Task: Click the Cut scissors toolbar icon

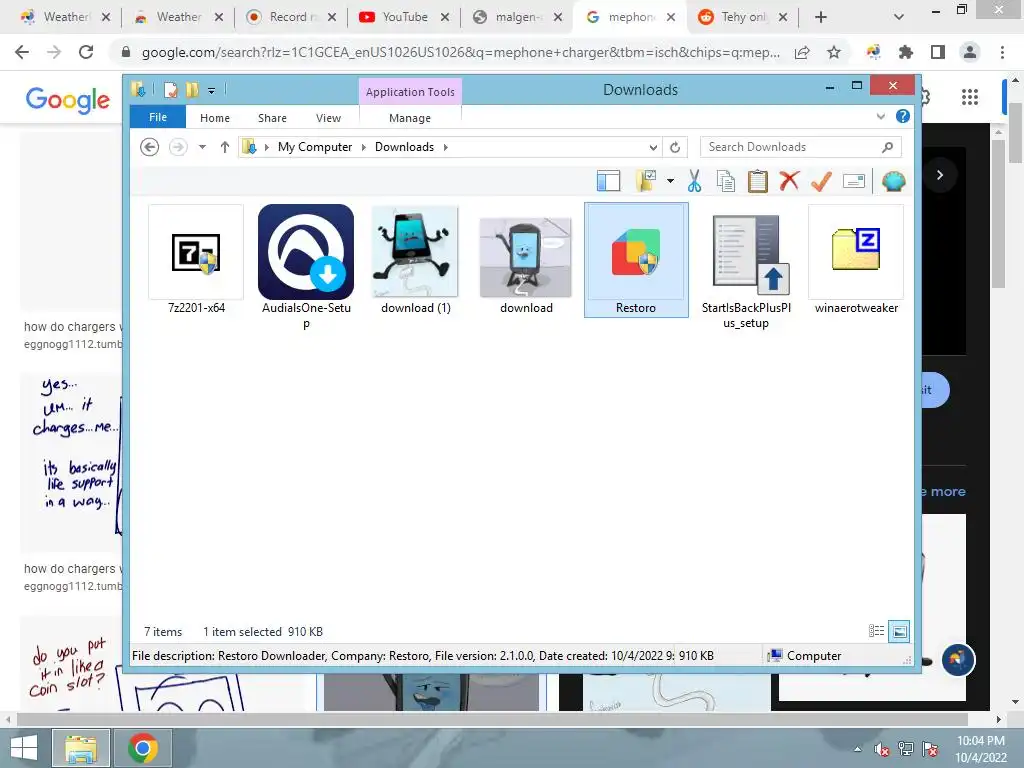Action: point(694,181)
